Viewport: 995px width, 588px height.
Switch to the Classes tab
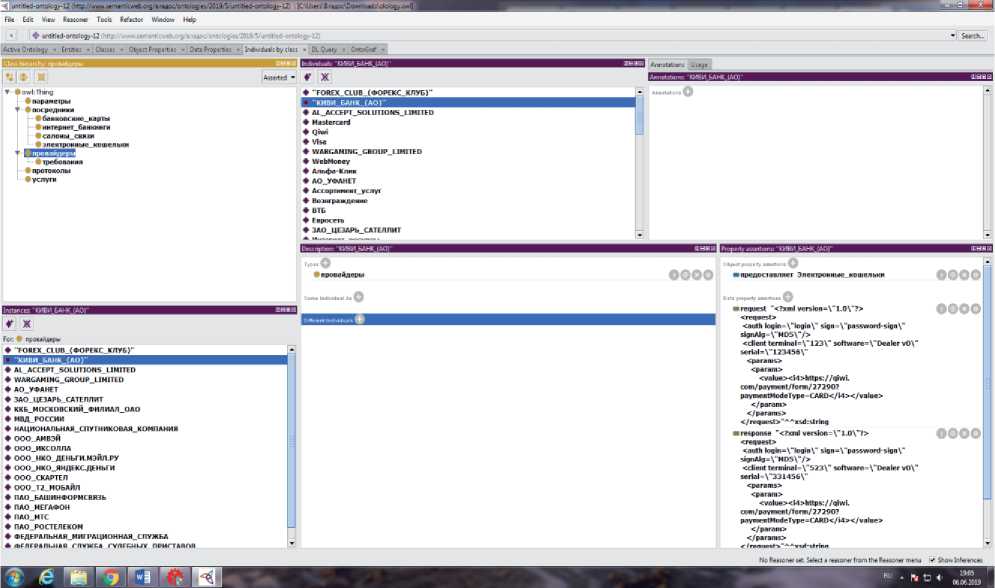105,49
